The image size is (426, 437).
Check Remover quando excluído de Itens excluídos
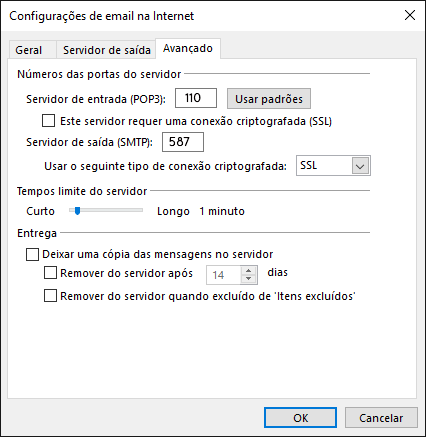pos(50,296)
